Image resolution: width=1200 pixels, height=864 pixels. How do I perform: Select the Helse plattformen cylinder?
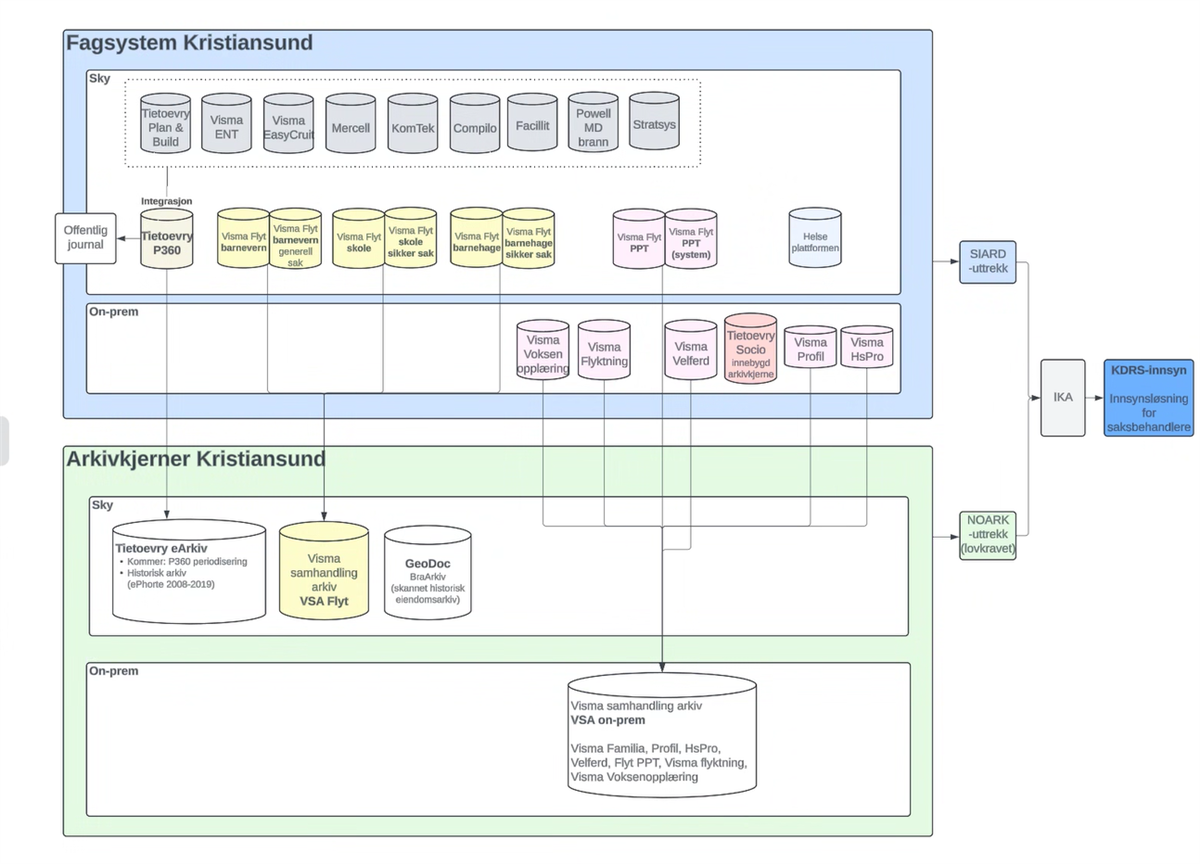point(815,238)
